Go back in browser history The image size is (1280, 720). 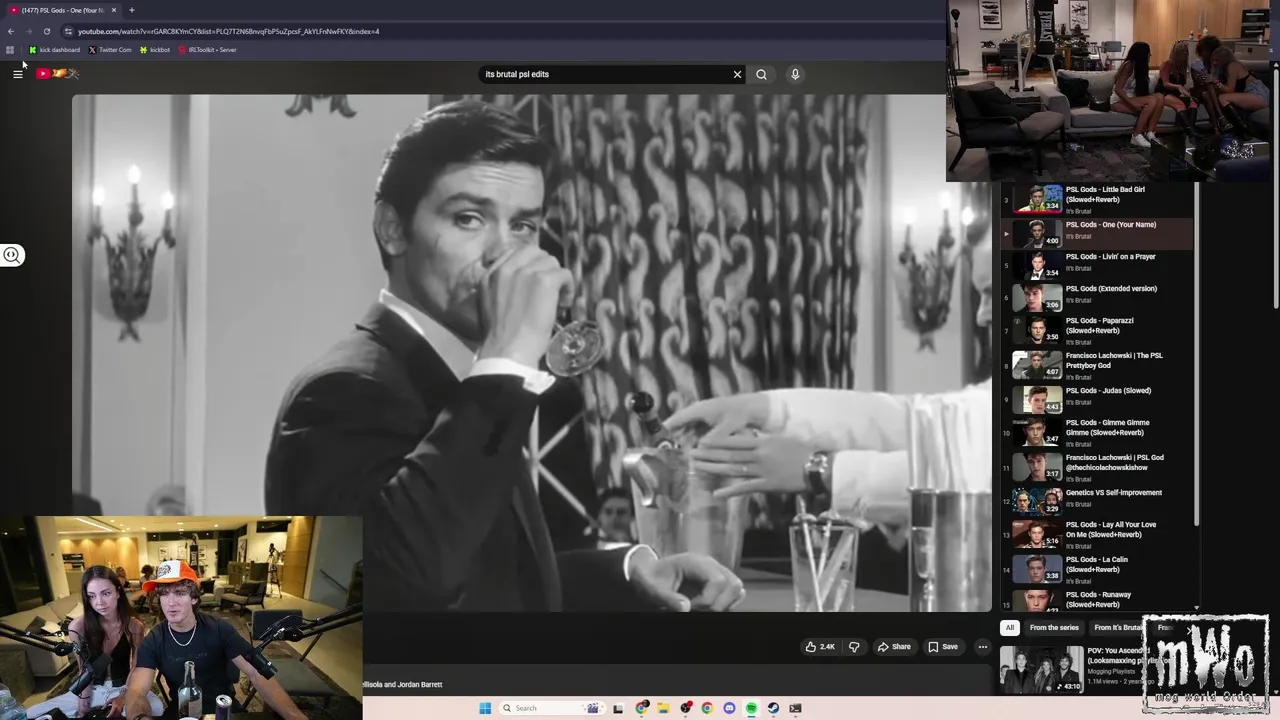tap(11, 31)
